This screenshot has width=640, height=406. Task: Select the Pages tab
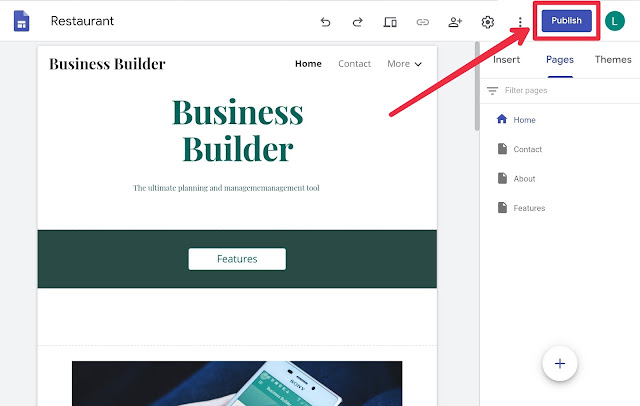[560, 60]
